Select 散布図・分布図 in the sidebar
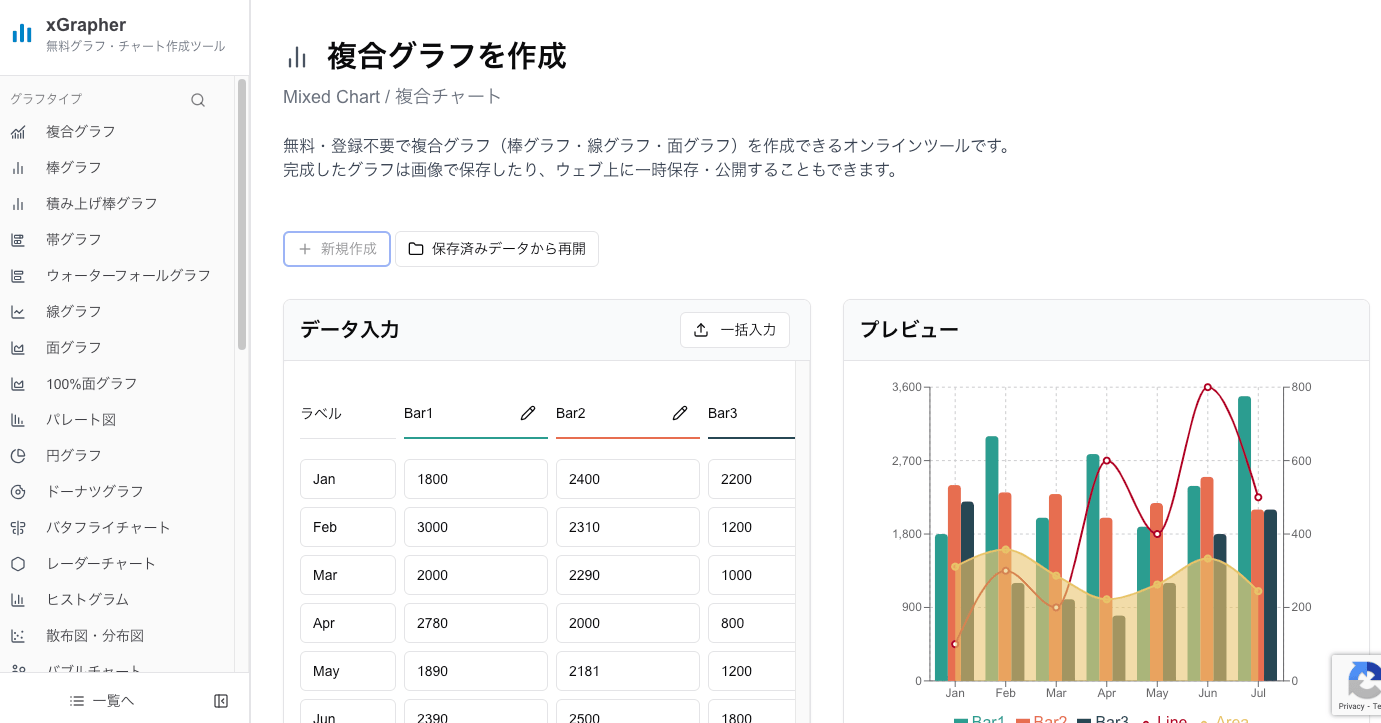Viewport: 1381px width, 723px height. 94,635
